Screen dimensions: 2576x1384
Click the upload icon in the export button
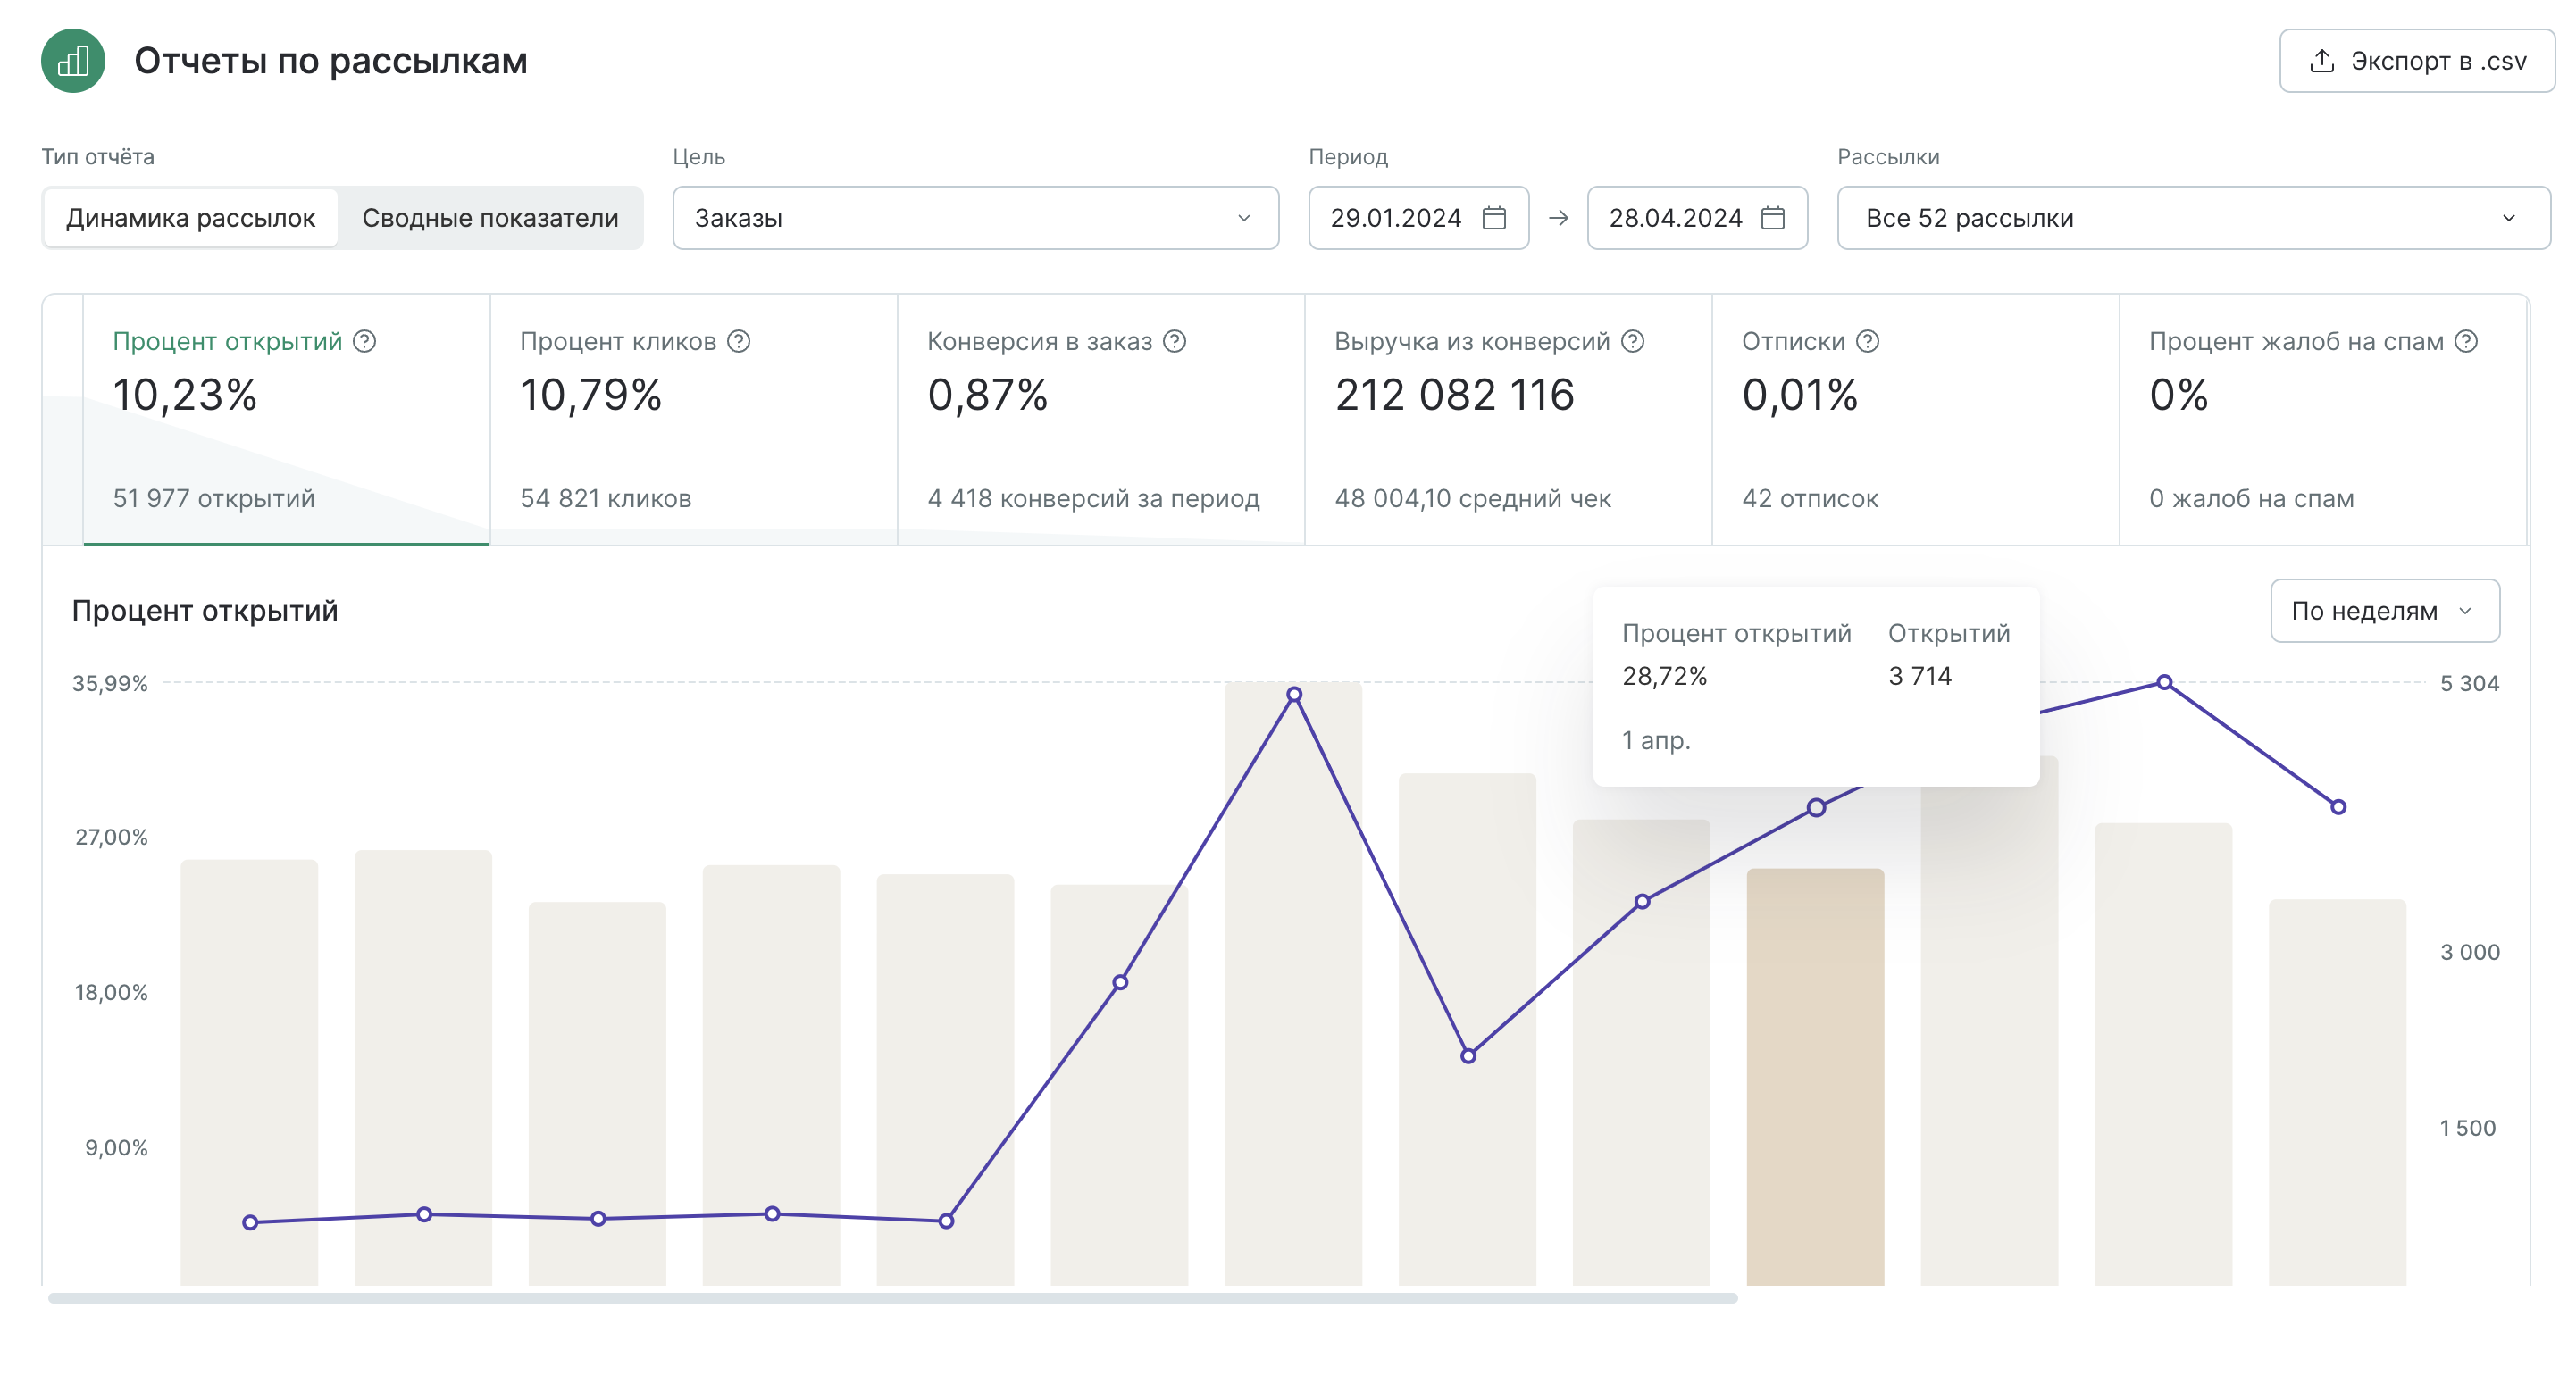tap(2322, 61)
